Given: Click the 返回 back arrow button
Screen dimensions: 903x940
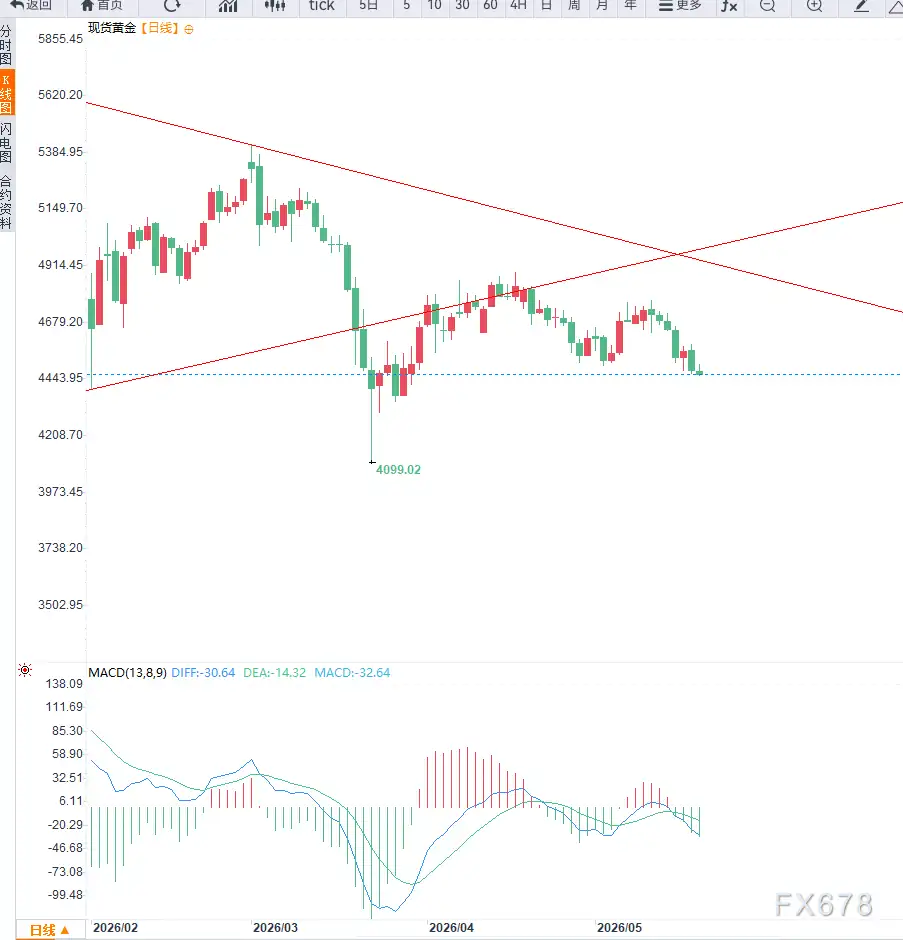Looking at the screenshot, I should [x=31, y=5].
